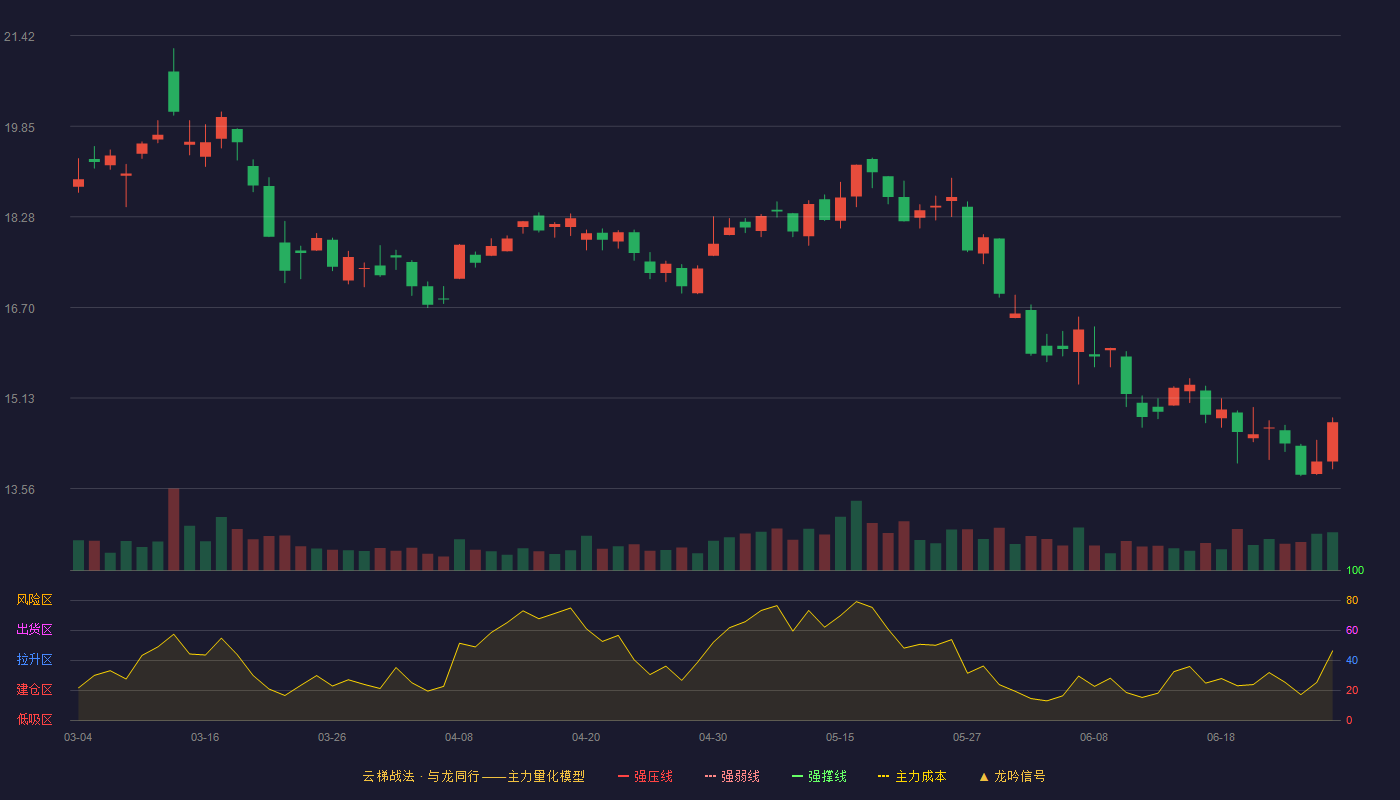Screen dimensions: 1400x800
Task: Click the 13.56 price axis label
Action: pyautogui.click(x=19, y=490)
